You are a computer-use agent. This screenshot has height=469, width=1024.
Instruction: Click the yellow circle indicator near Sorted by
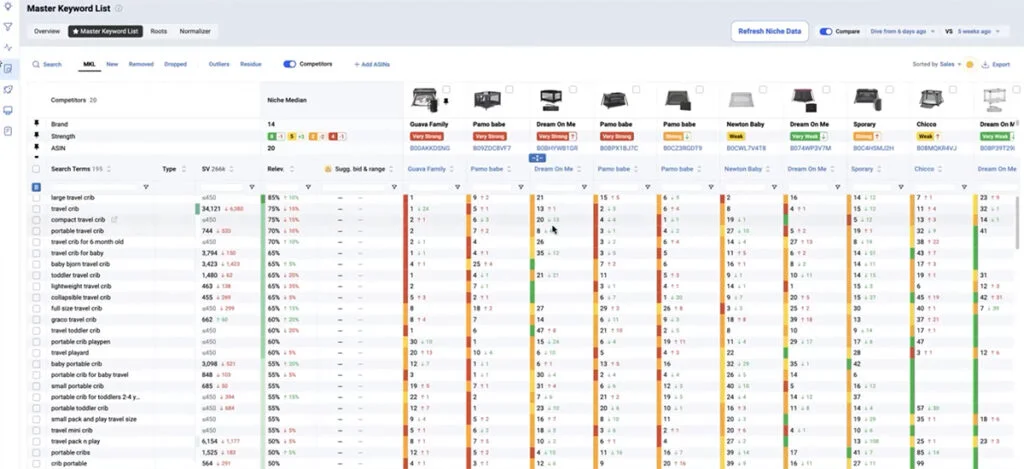[969, 65]
